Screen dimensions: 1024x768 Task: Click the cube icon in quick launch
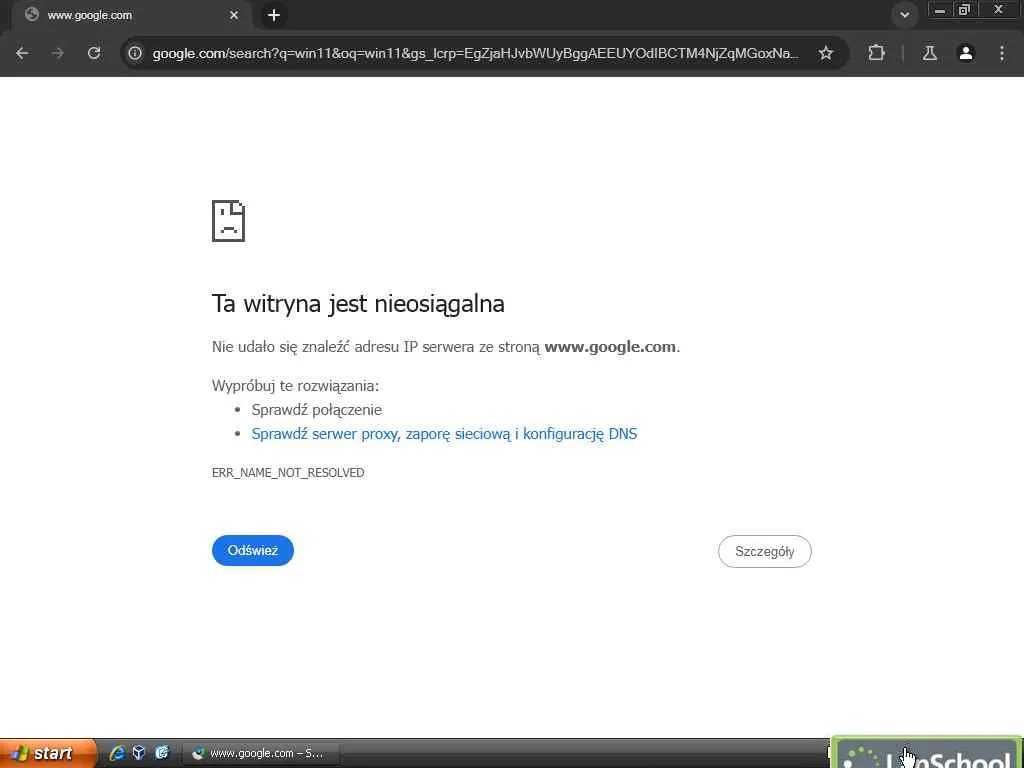pyautogui.click(x=139, y=753)
